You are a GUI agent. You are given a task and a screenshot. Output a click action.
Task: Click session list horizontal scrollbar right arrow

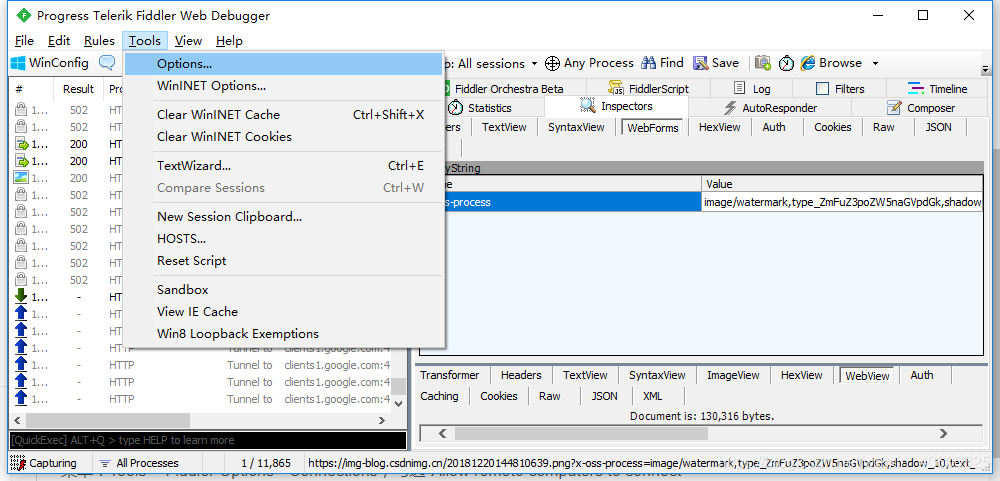pyautogui.click(x=382, y=420)
